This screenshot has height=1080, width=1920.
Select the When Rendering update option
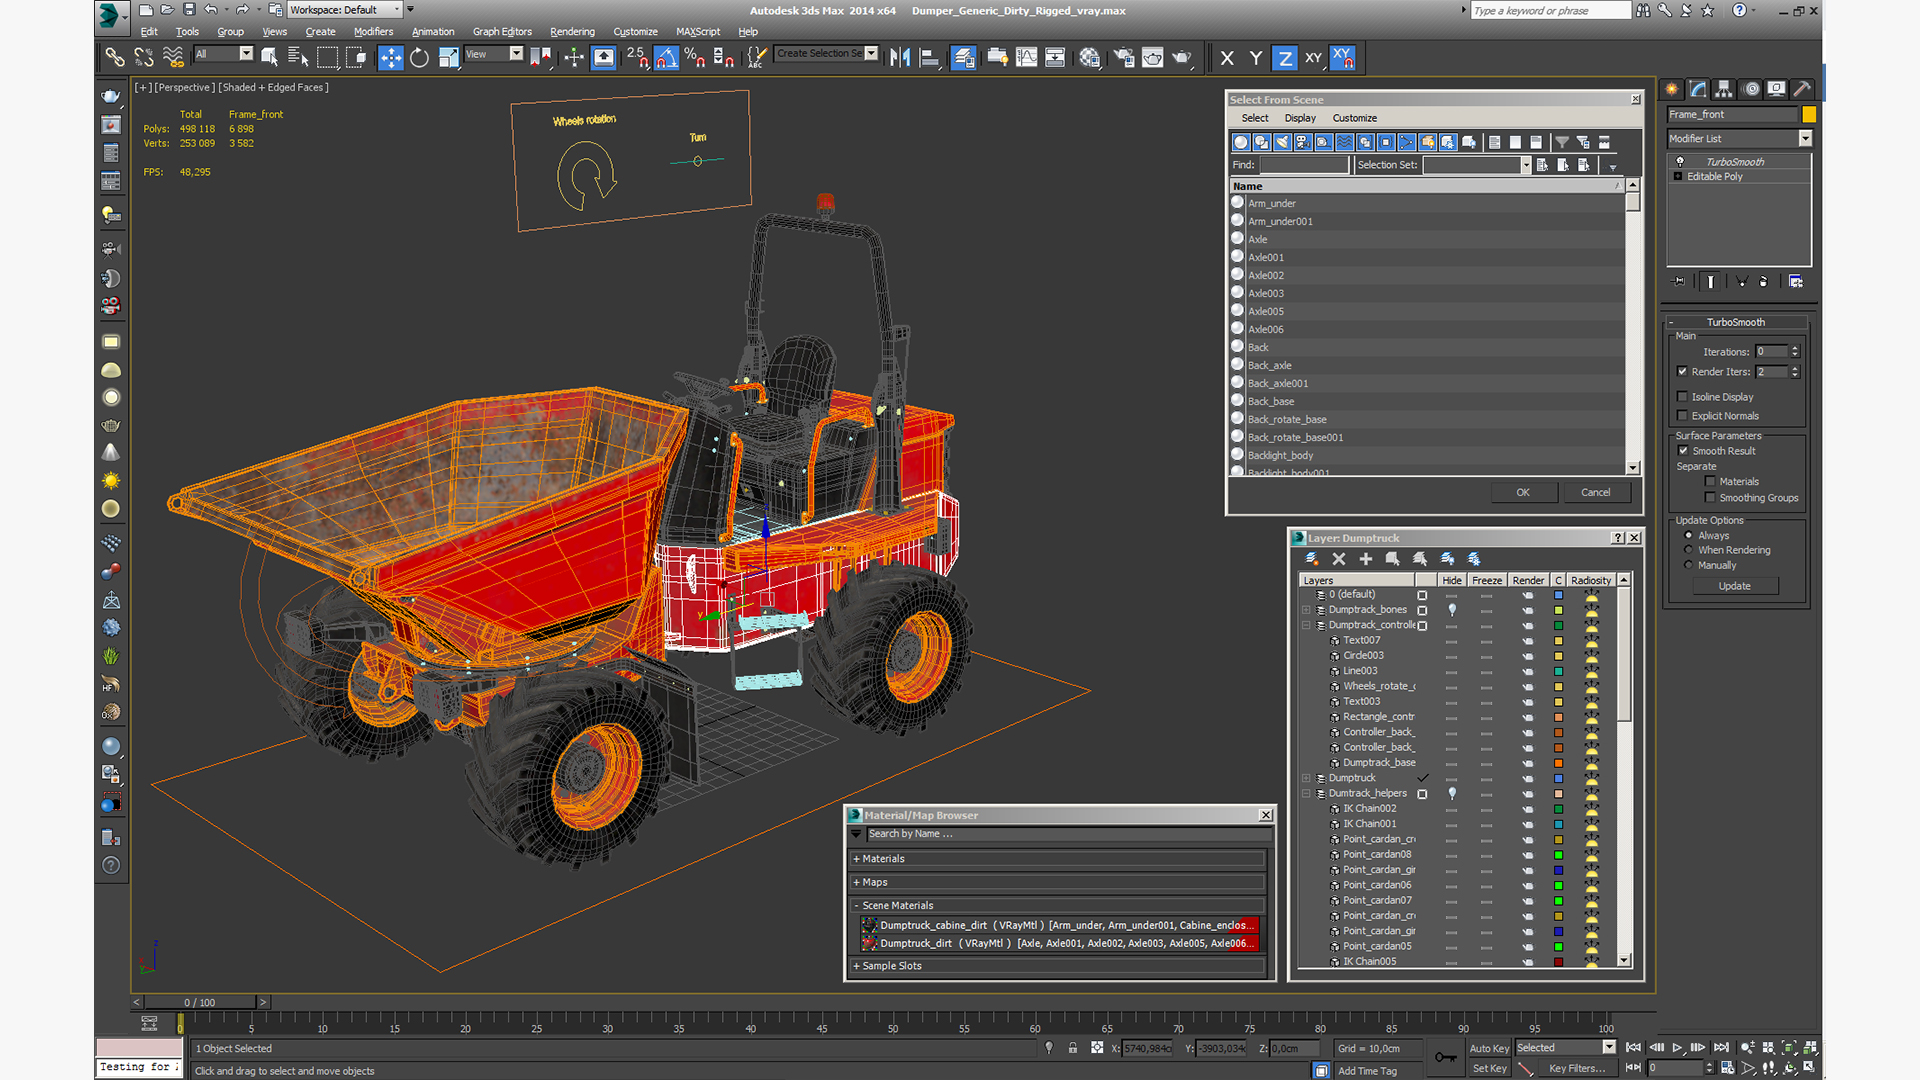pos(1689,551)
